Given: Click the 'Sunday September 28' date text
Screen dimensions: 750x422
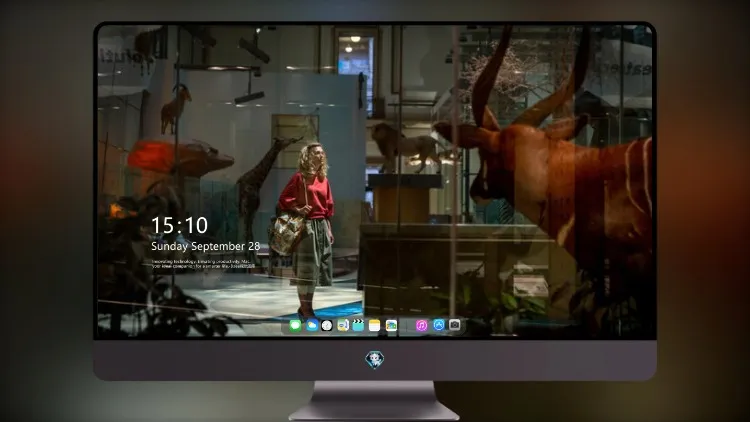Looking at the screenshot, I should (x=206, y=246).
